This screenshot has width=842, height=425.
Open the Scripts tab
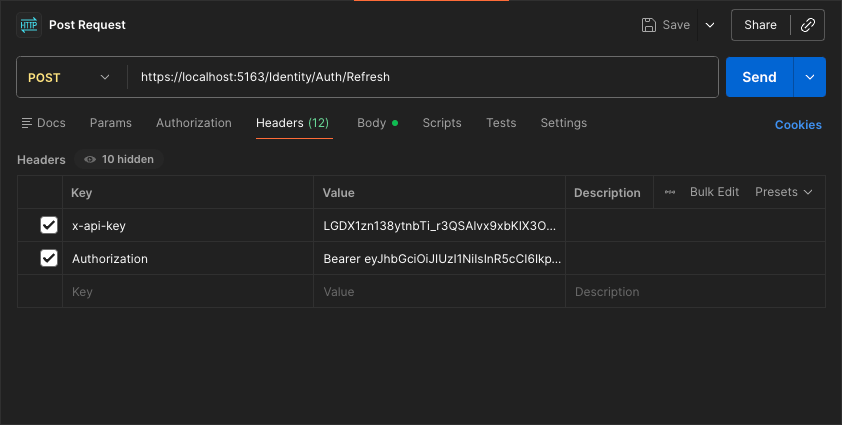point(442,123)
